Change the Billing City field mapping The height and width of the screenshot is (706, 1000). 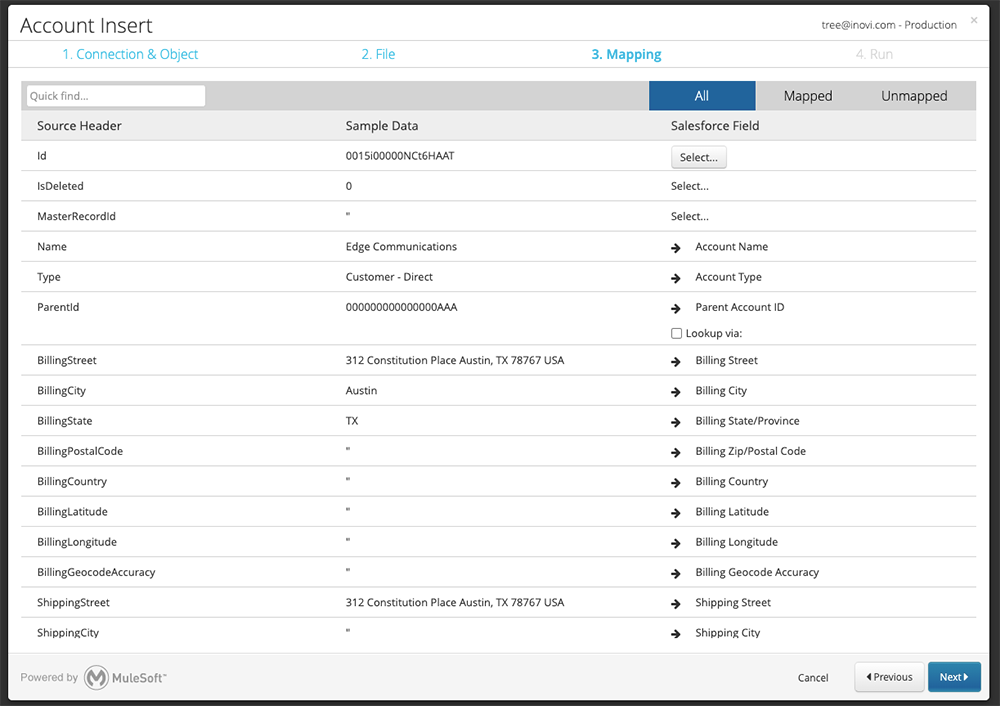pyautogui.click(x=721, y=391)
